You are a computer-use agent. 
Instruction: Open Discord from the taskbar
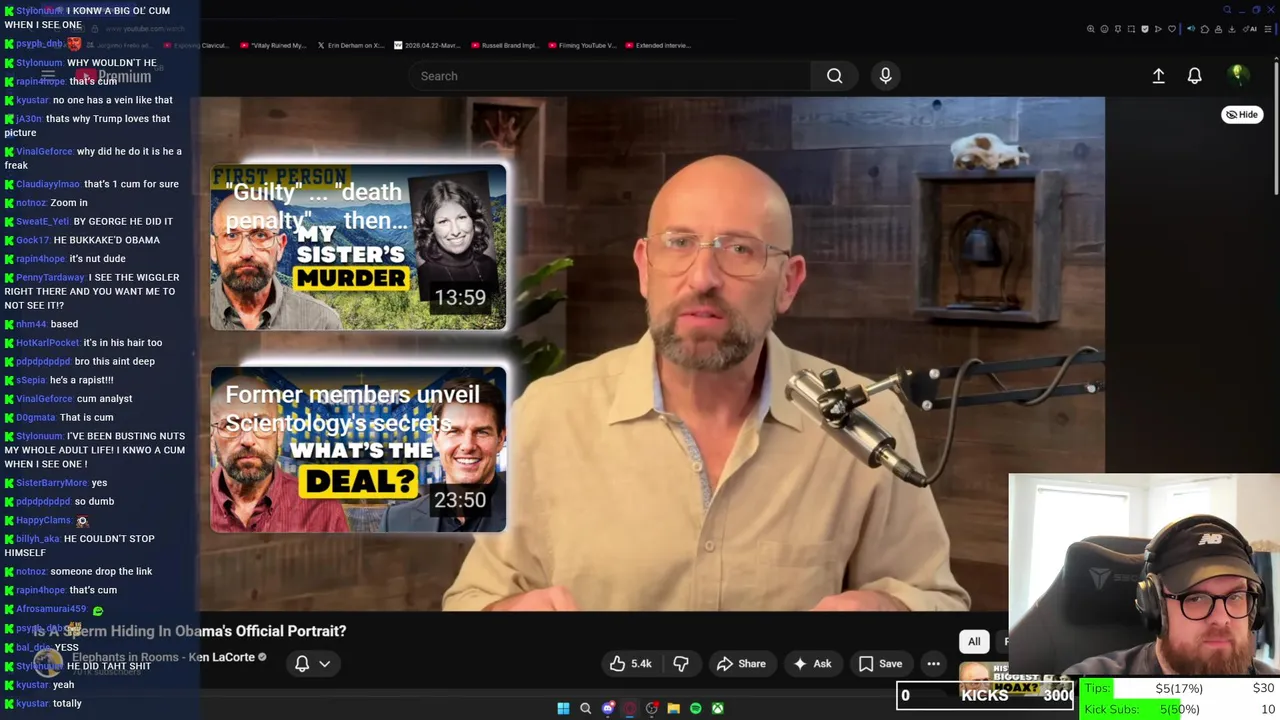pos(607,708)
